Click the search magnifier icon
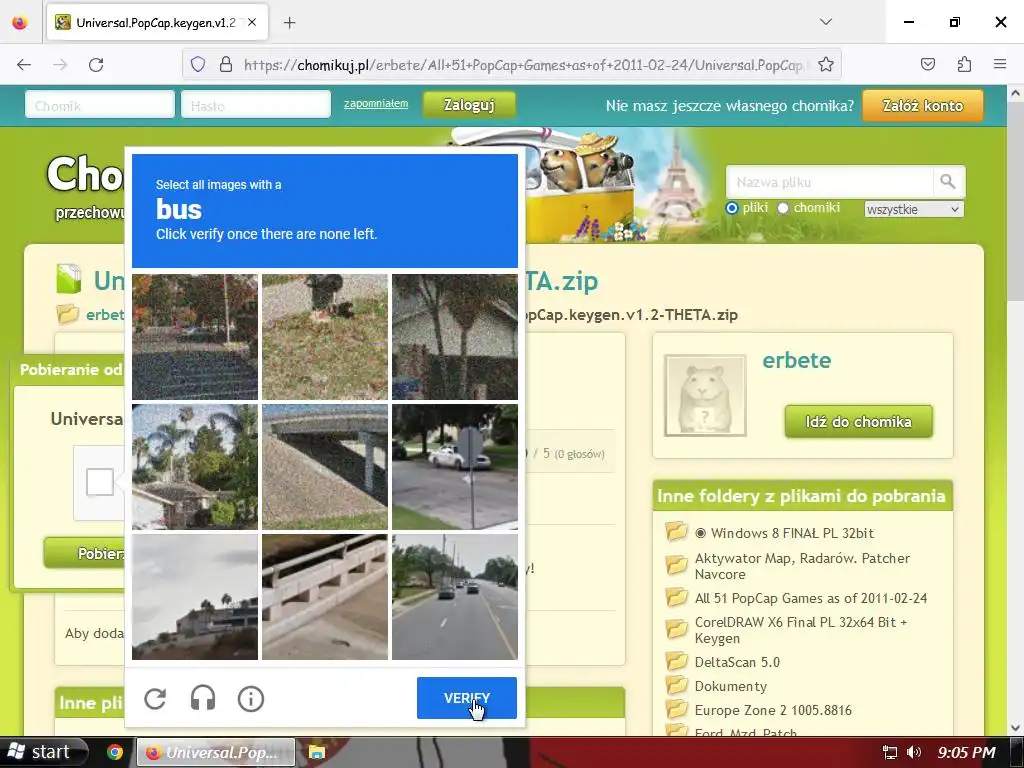 (948, 182)
